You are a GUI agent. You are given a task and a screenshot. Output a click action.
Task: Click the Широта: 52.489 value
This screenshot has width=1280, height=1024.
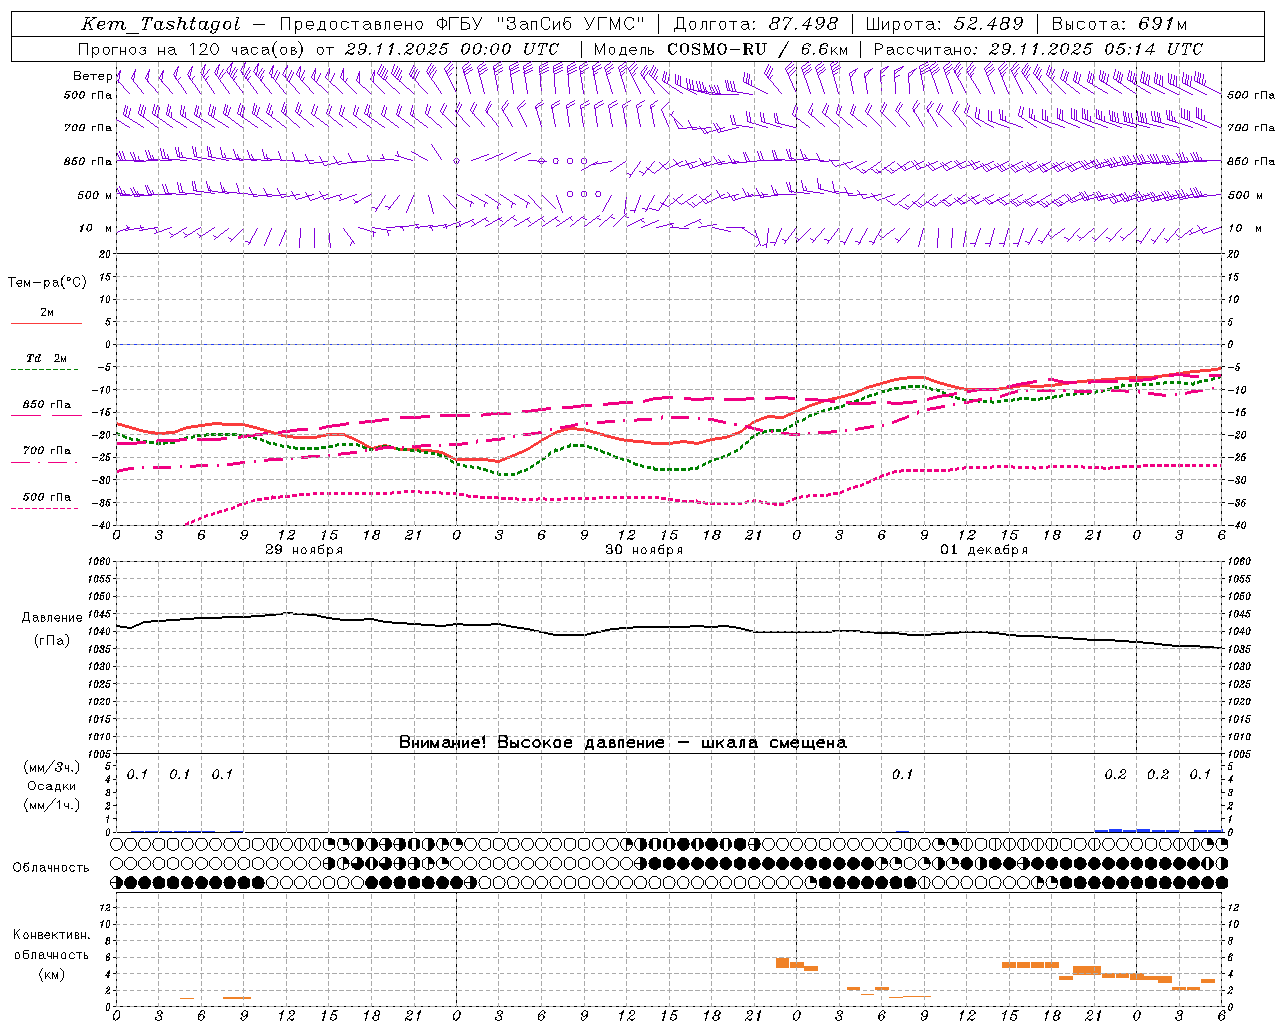[x=944, y=24]
